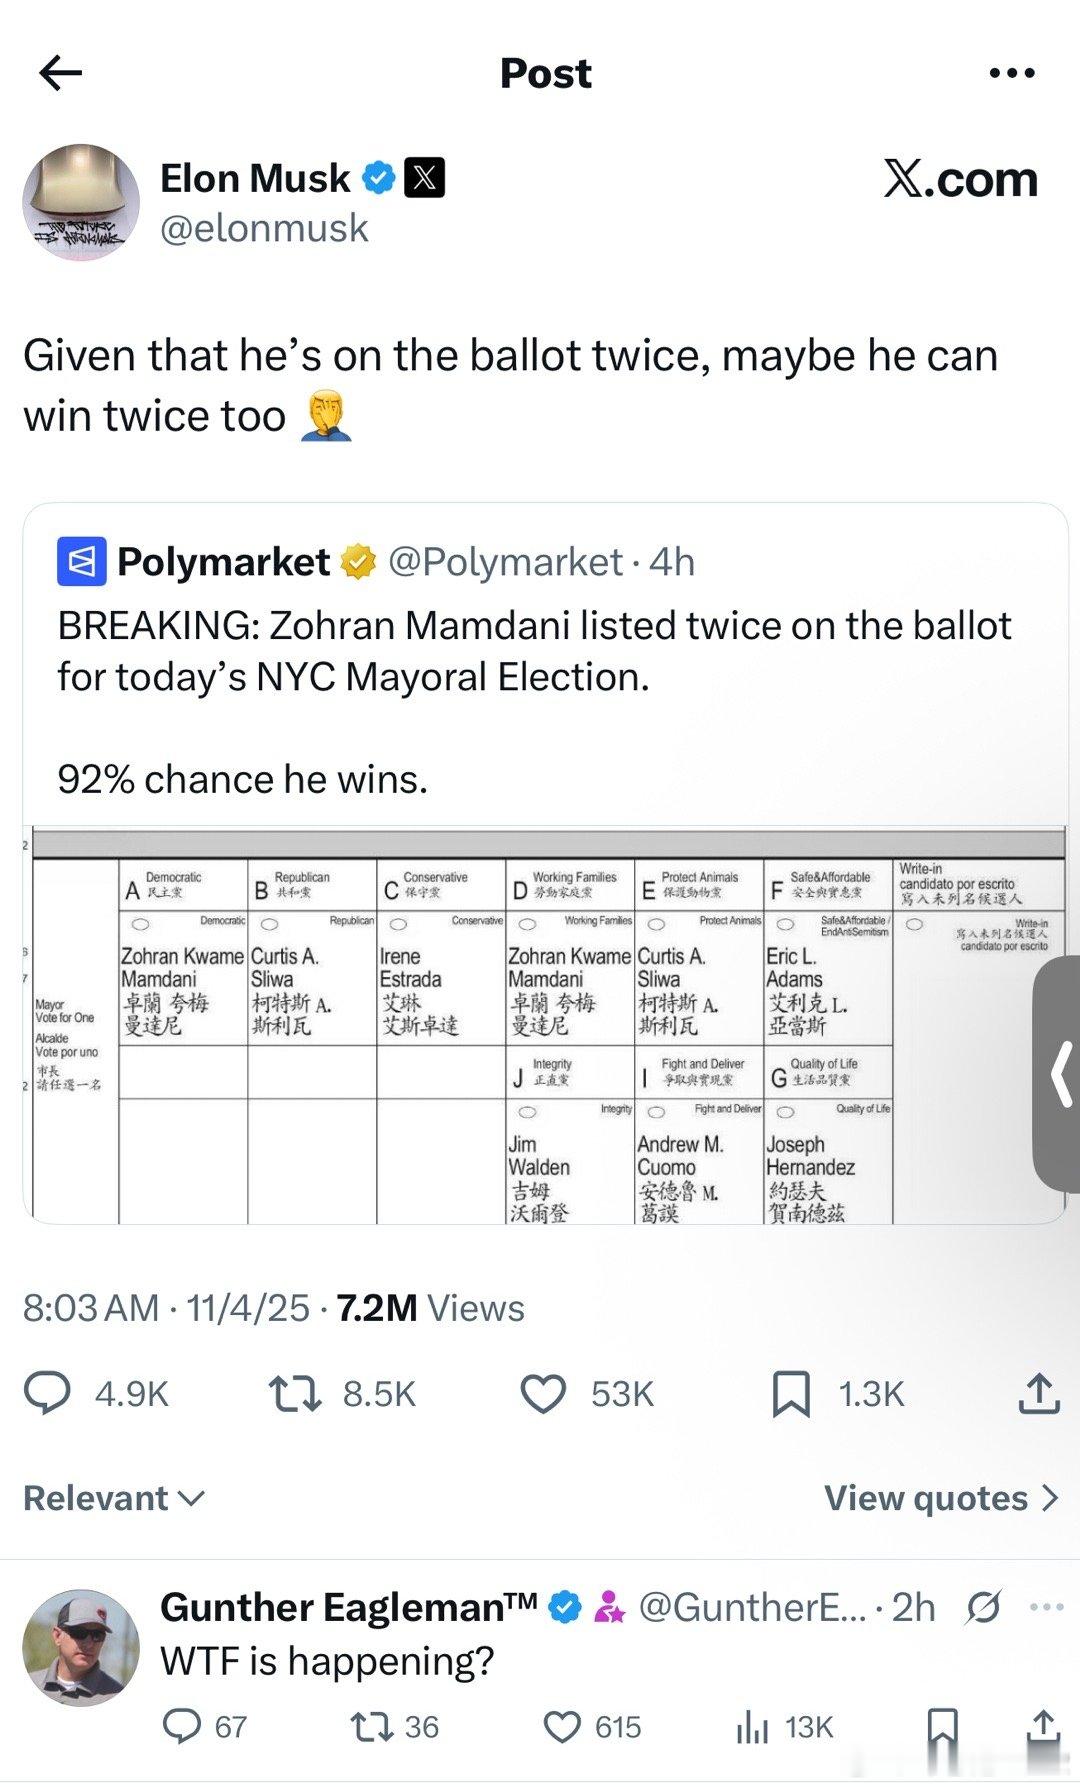Tap the repost icon showing 8.5K
1080x1787 pixels.
click(x=295, y=1393)
